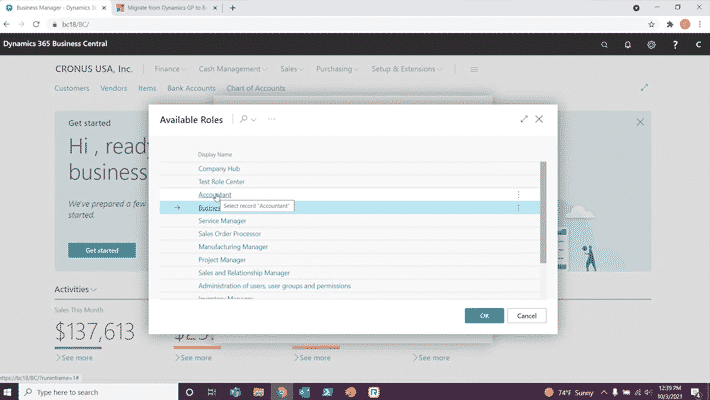Screen dimensions: 710x400
Task: Click the Available Roles list scrollbar
Action: (x=543, y=212)
